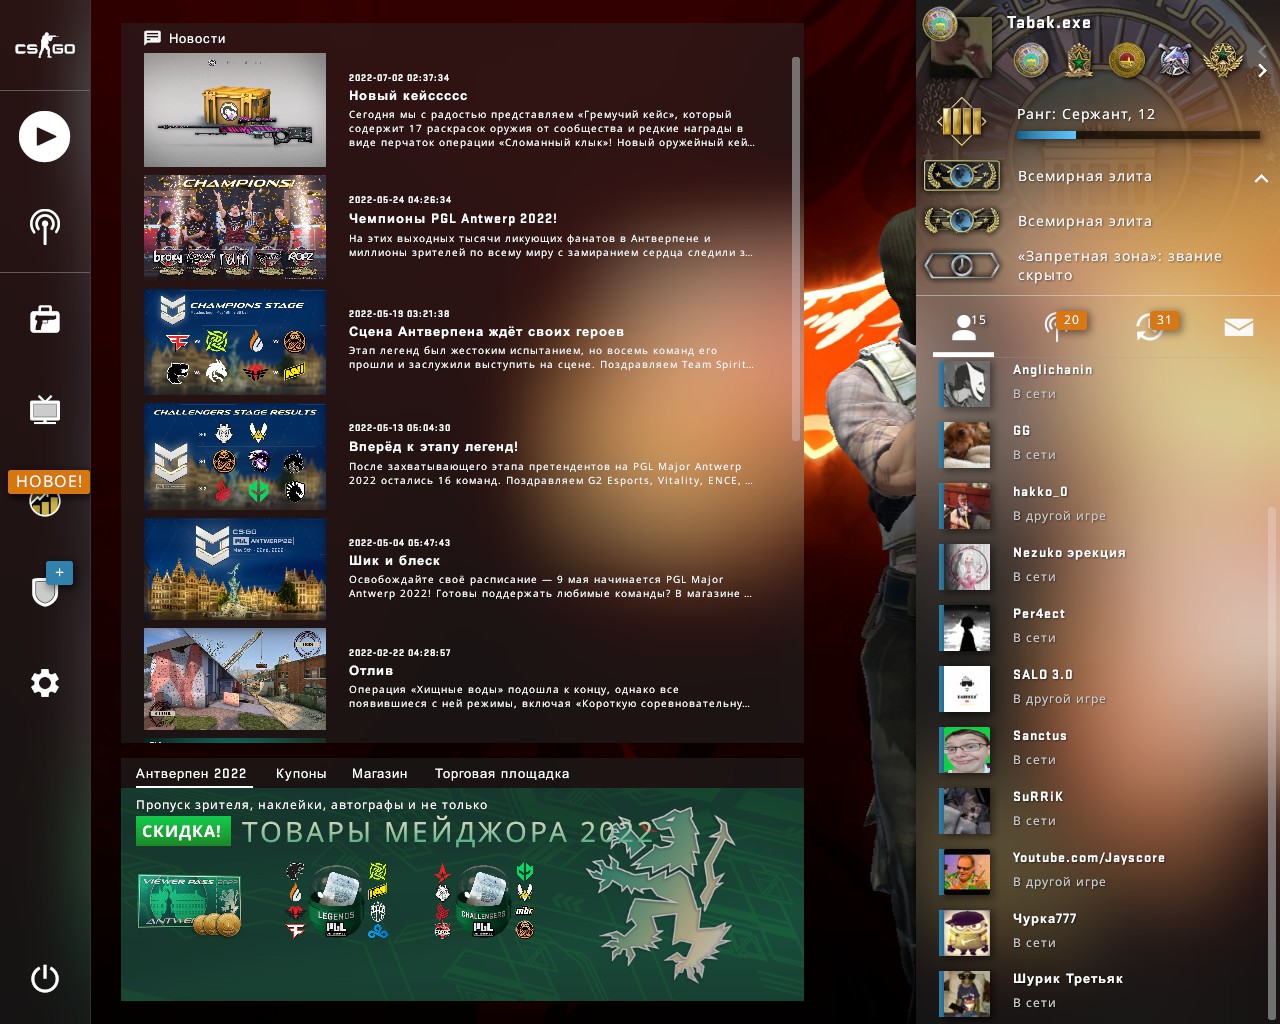Viewport: 1280px width, 1024px height.
Task: Select friend Per4ect
Action: pos(1100,627)
